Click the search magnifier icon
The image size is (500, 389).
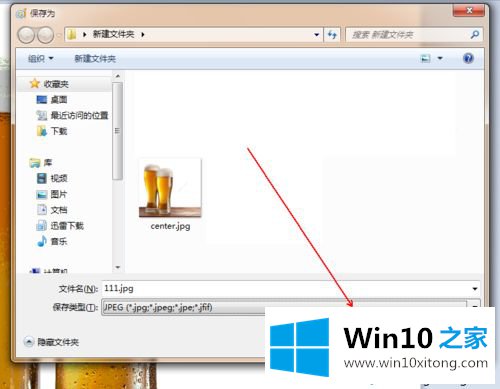475,34
